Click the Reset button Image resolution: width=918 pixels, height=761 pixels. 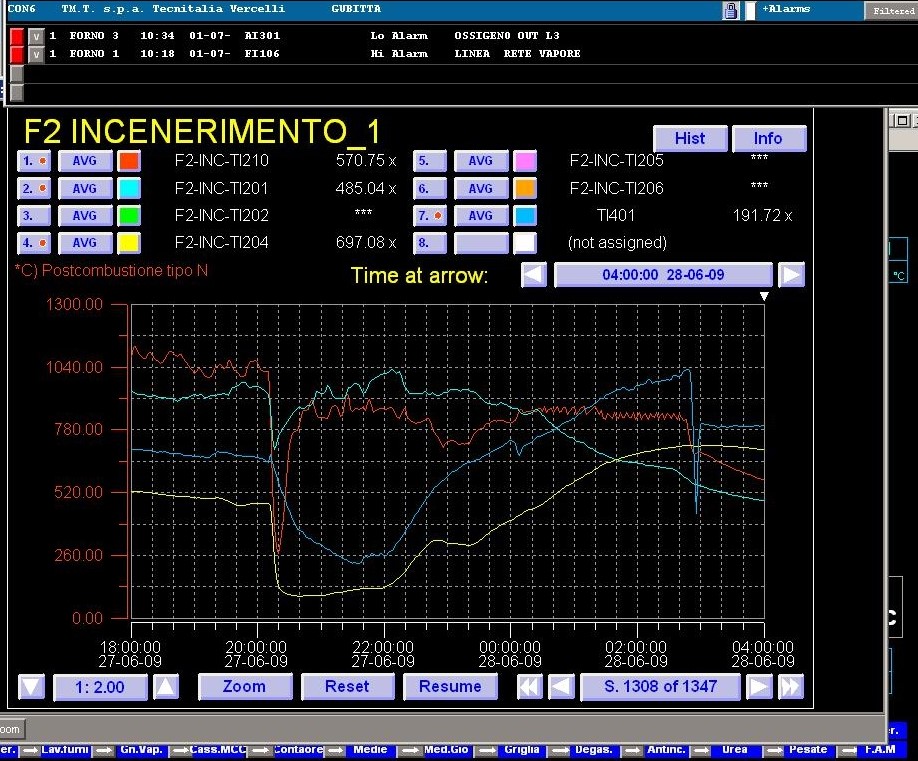click(347, 687)
